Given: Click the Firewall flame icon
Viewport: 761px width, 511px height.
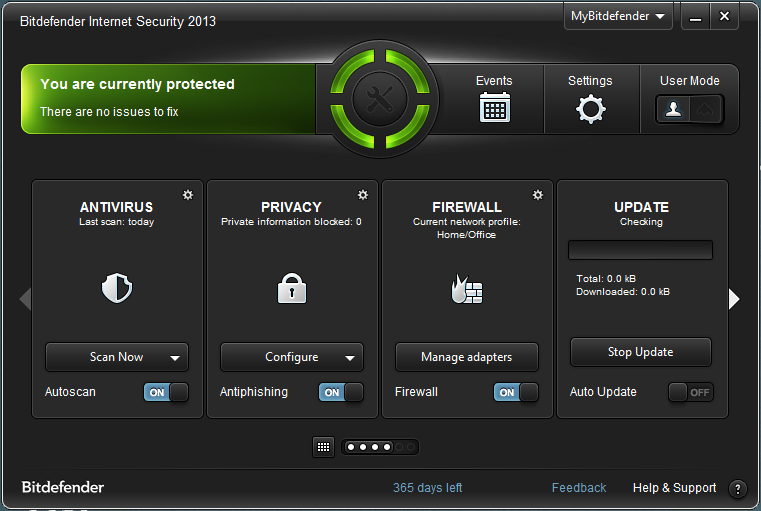Looking at the screenshot, I should tap(466, 289).
